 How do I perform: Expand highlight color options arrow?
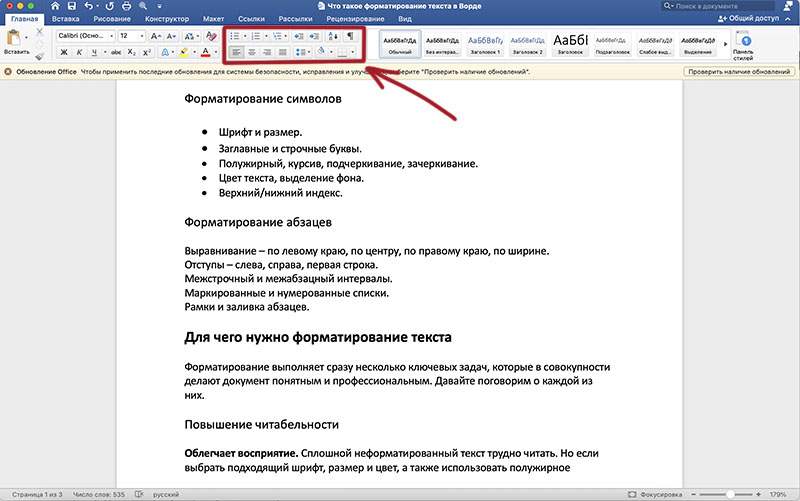pyautogui.click(x=194, y=52)
